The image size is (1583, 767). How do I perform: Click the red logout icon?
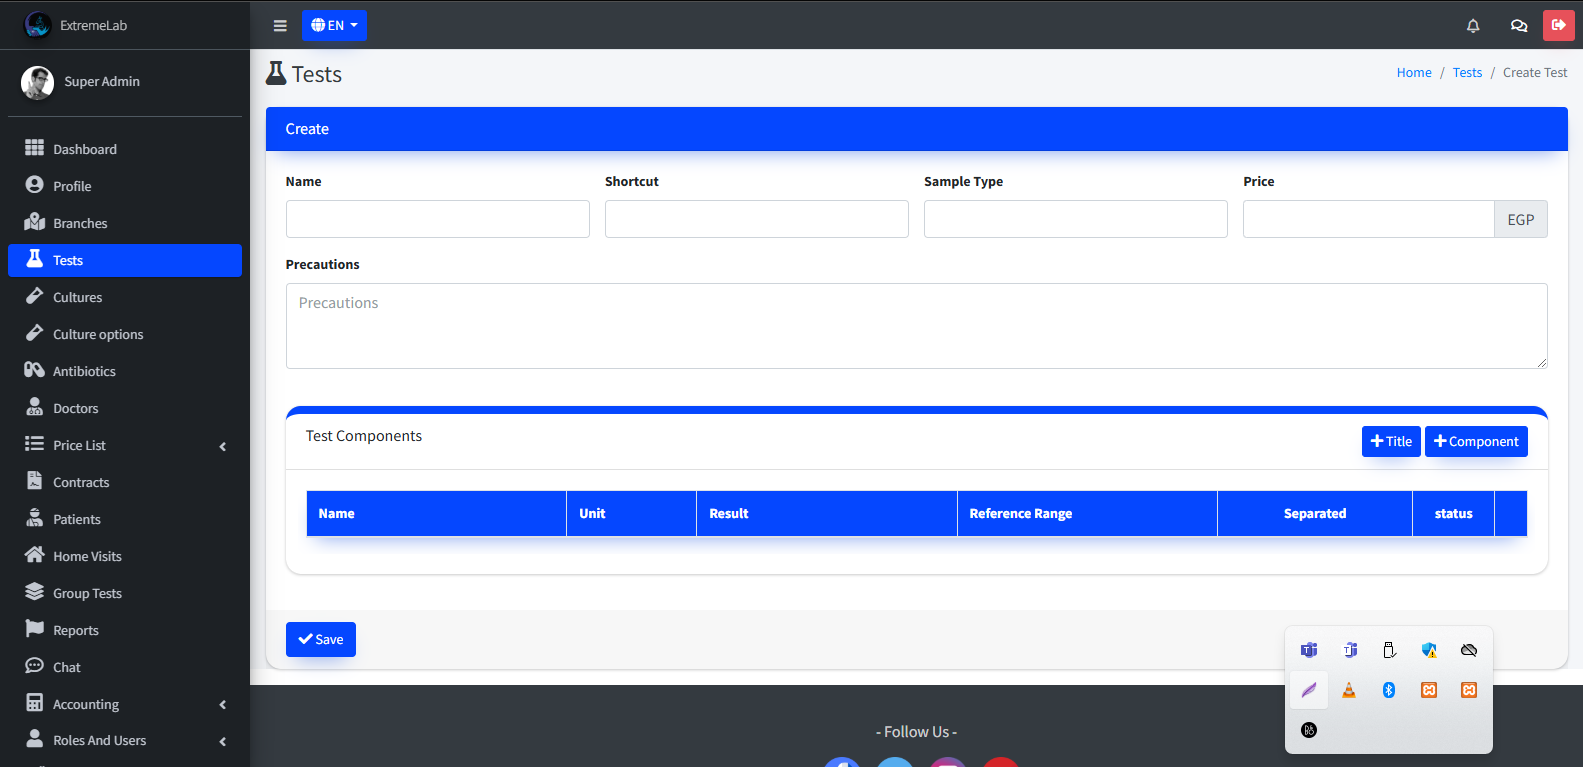point(1558,25)
